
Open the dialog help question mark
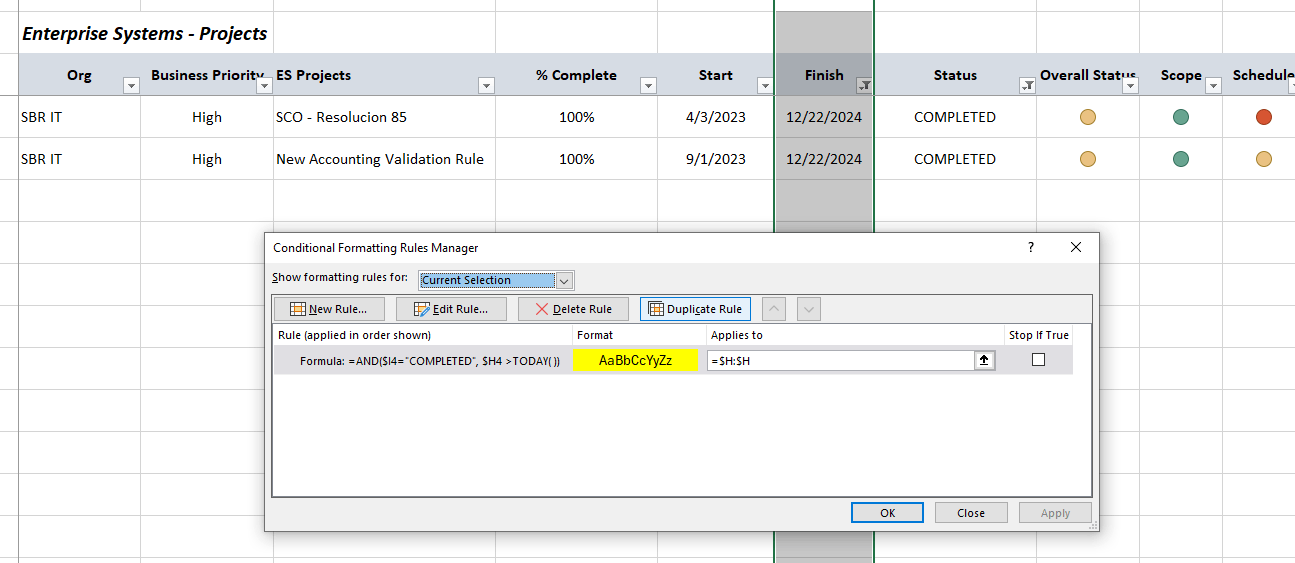point(1031,247)
